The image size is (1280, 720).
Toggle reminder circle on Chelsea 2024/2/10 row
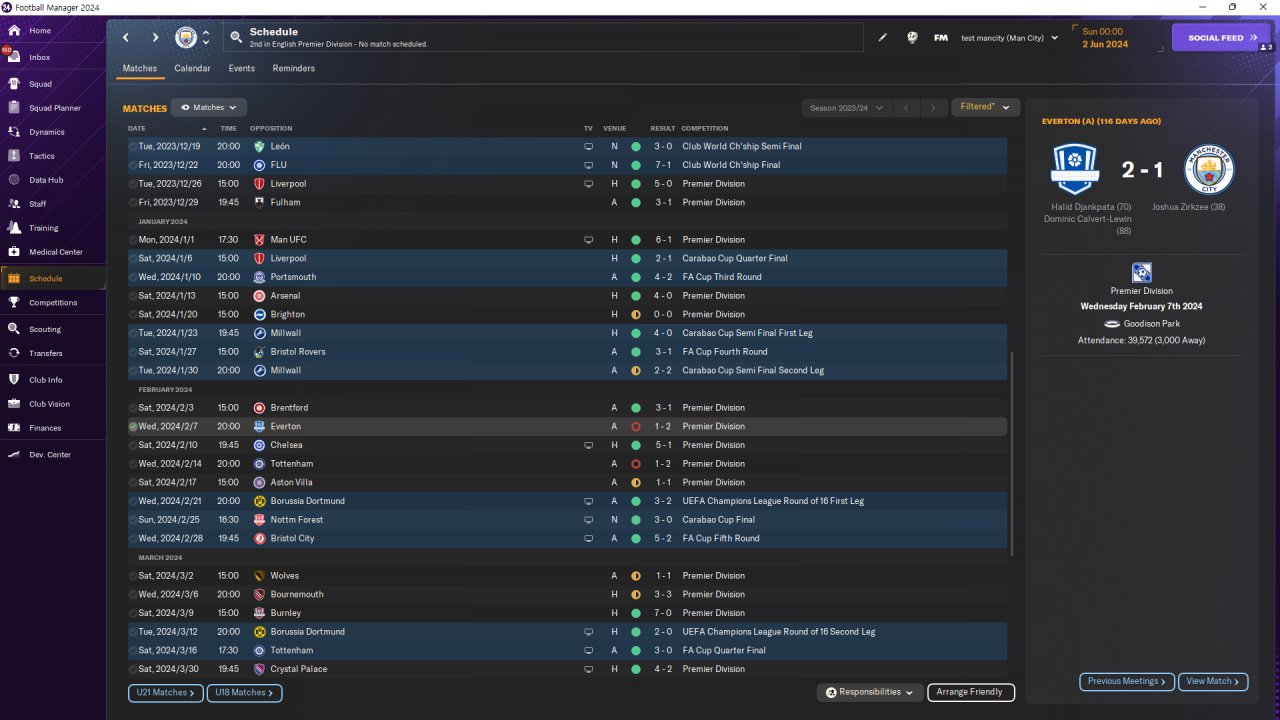(x=133, y=445)
